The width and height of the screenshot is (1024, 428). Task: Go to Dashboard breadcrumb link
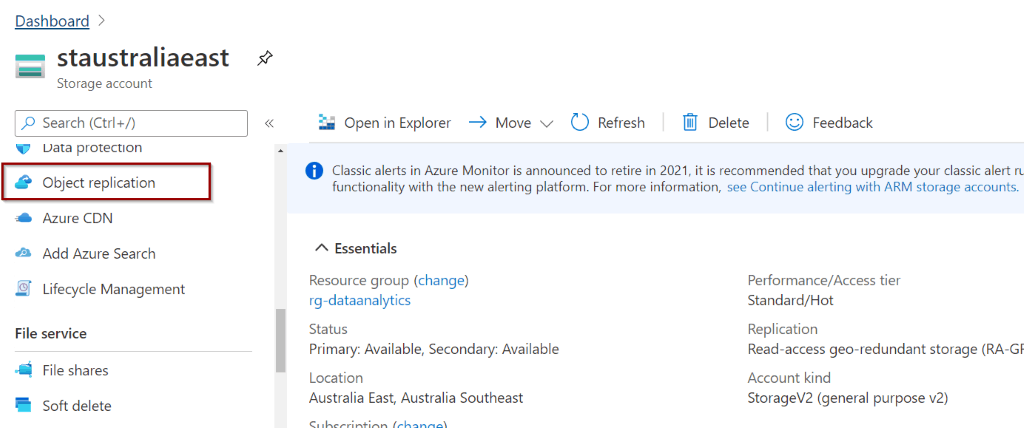tap(52, 21)
